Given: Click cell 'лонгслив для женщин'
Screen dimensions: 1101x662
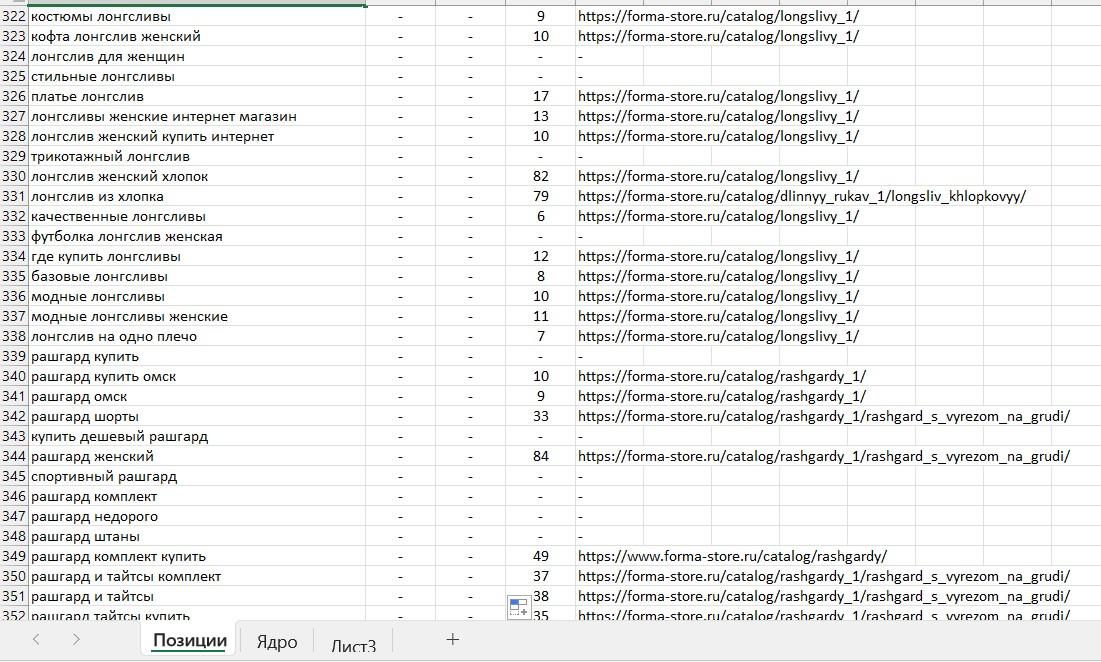Looking at the screenshot, I should 197,56.
